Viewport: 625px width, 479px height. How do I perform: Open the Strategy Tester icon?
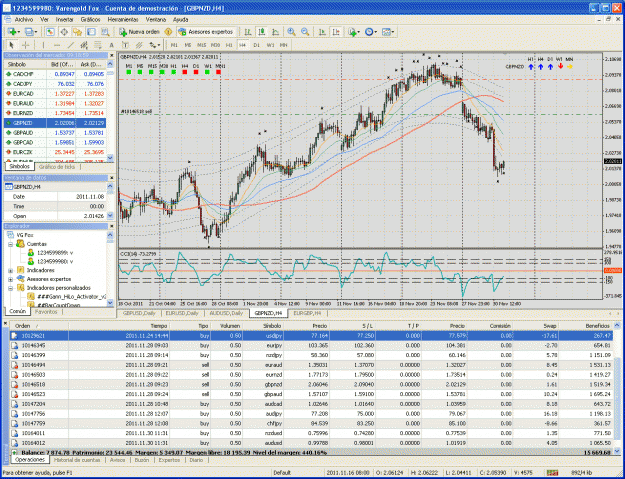pyautogui.click(x=105, y=32)
